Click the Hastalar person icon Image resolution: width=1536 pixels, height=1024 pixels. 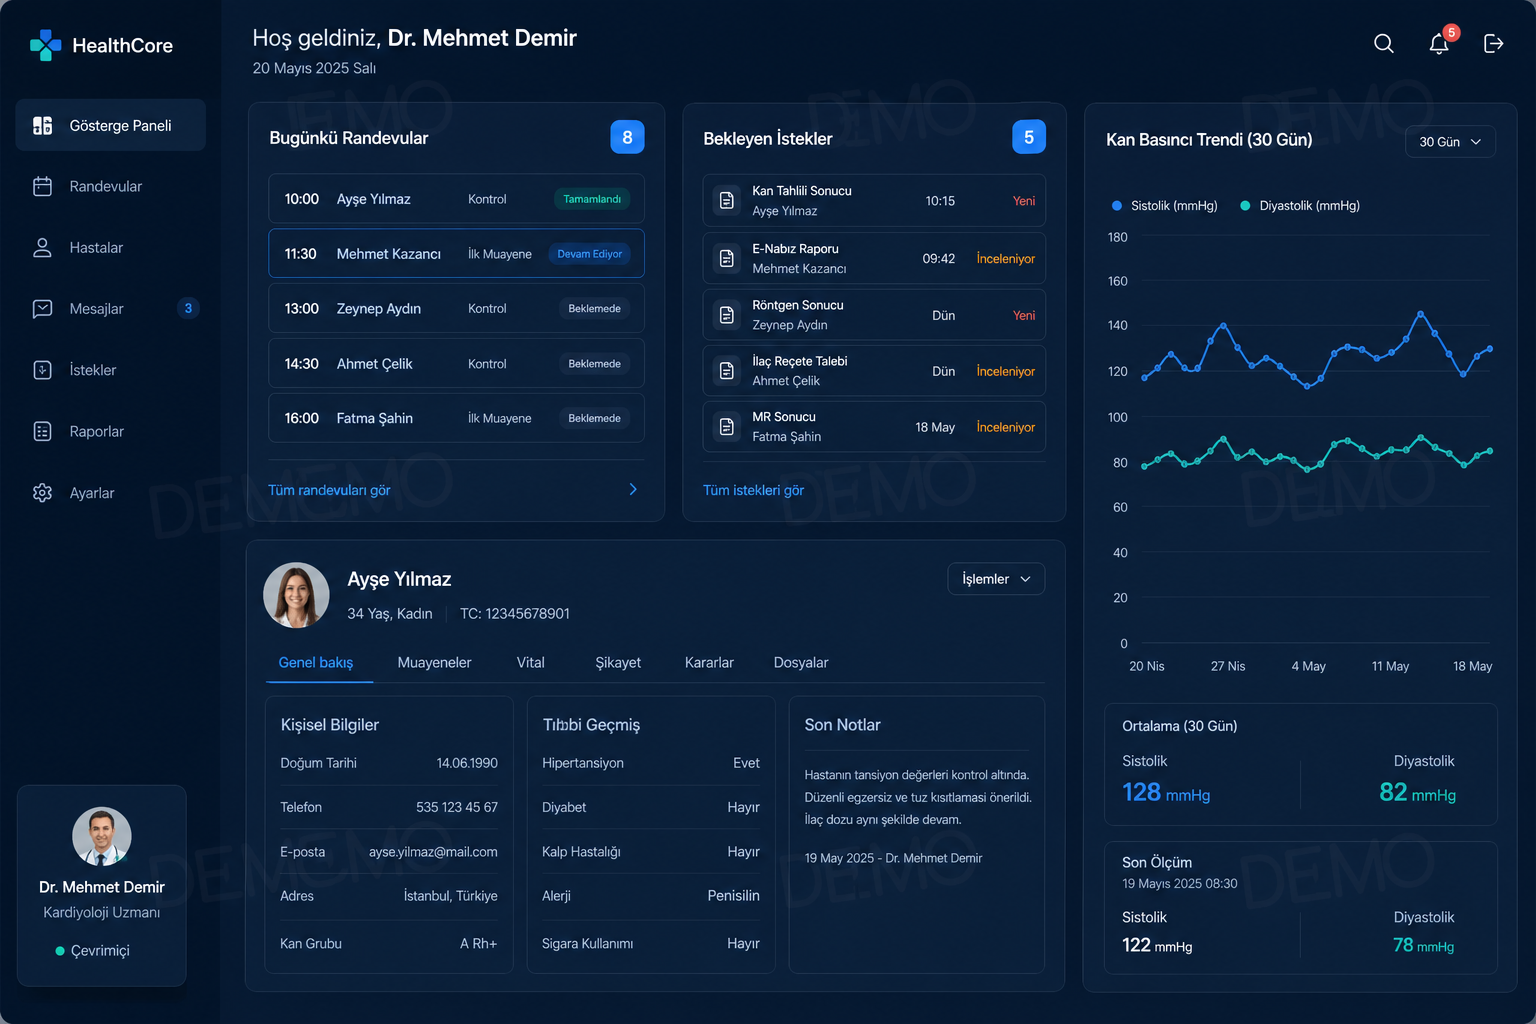pos(42,248)
